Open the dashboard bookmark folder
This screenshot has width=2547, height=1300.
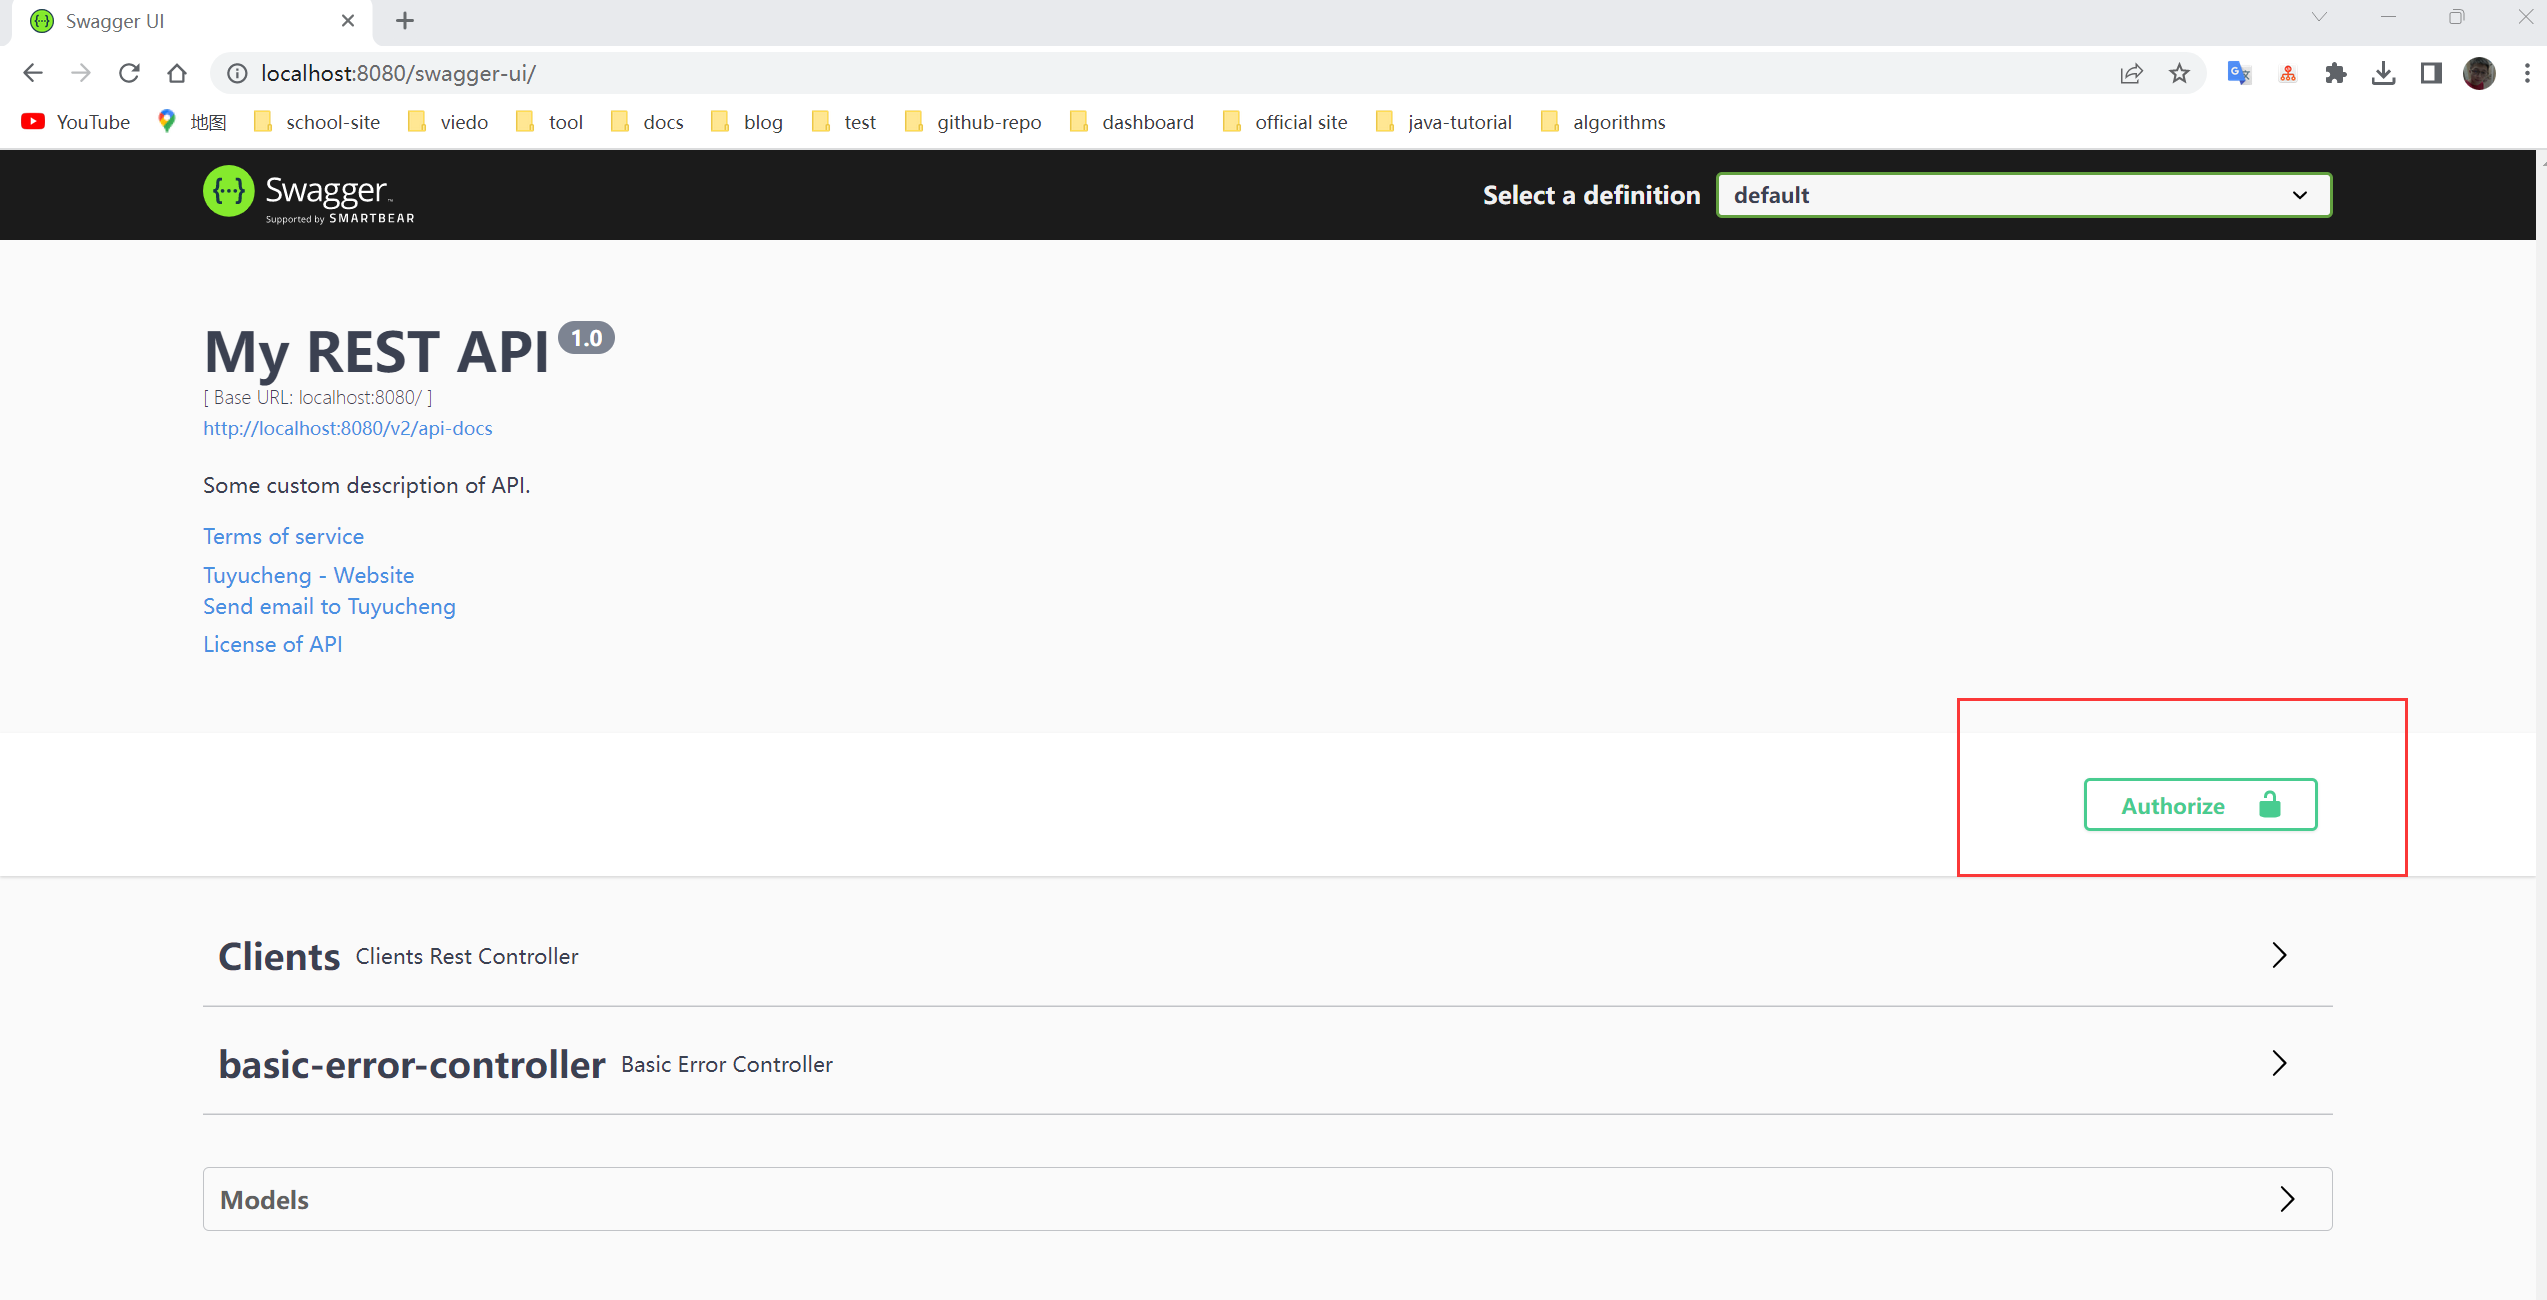pyautogui.click(x=1132, y=122)
